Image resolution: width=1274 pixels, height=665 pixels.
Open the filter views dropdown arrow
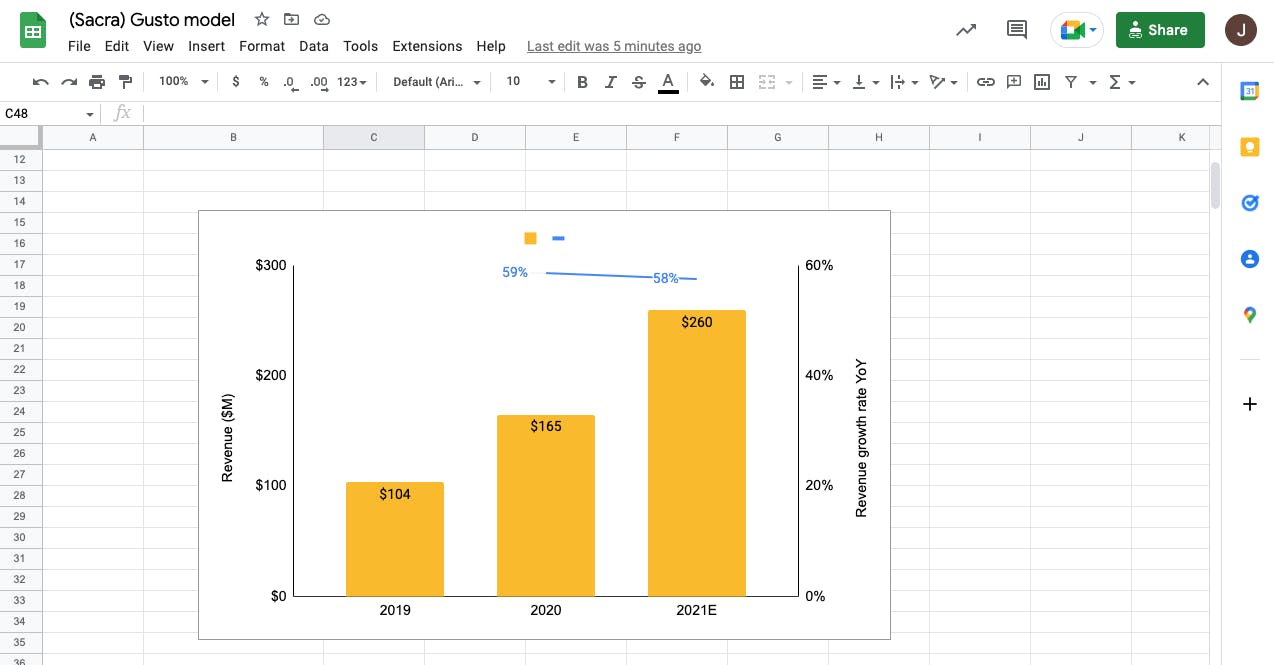click(1093, 82)
